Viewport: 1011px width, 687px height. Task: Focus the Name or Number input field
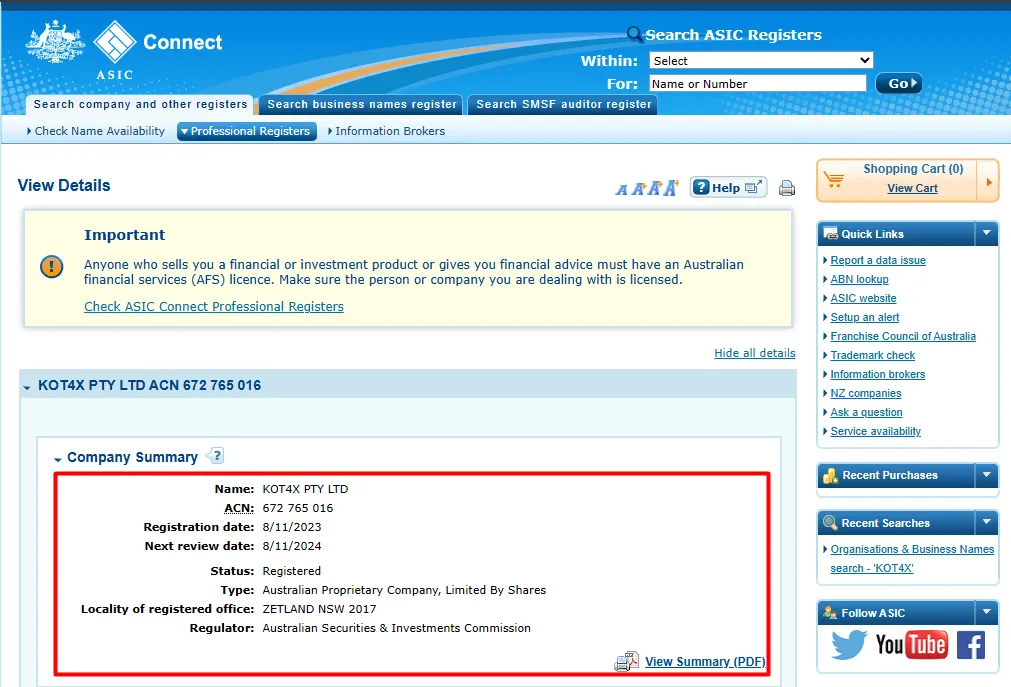(758, 83)
